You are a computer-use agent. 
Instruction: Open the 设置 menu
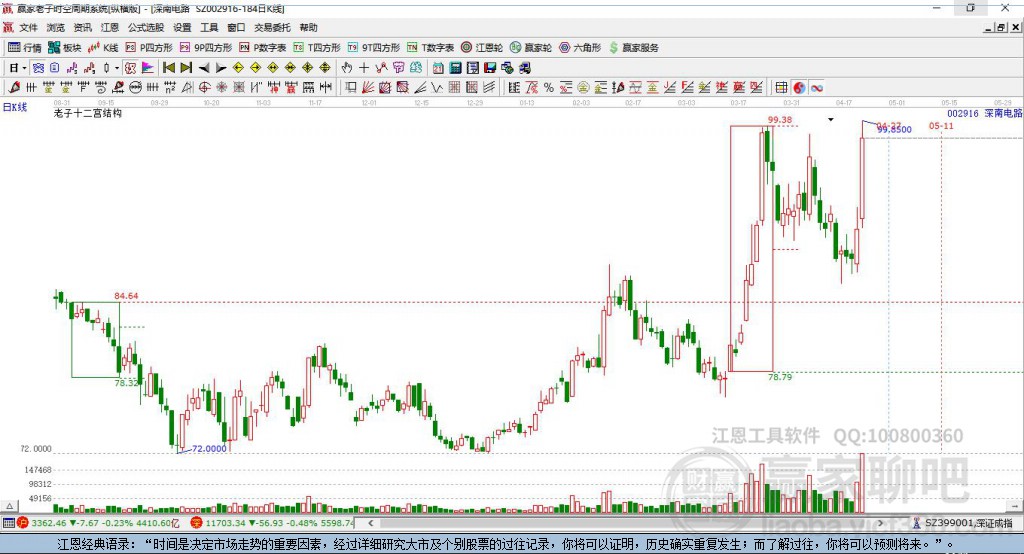pyautogui.click(x=182, y=27)
